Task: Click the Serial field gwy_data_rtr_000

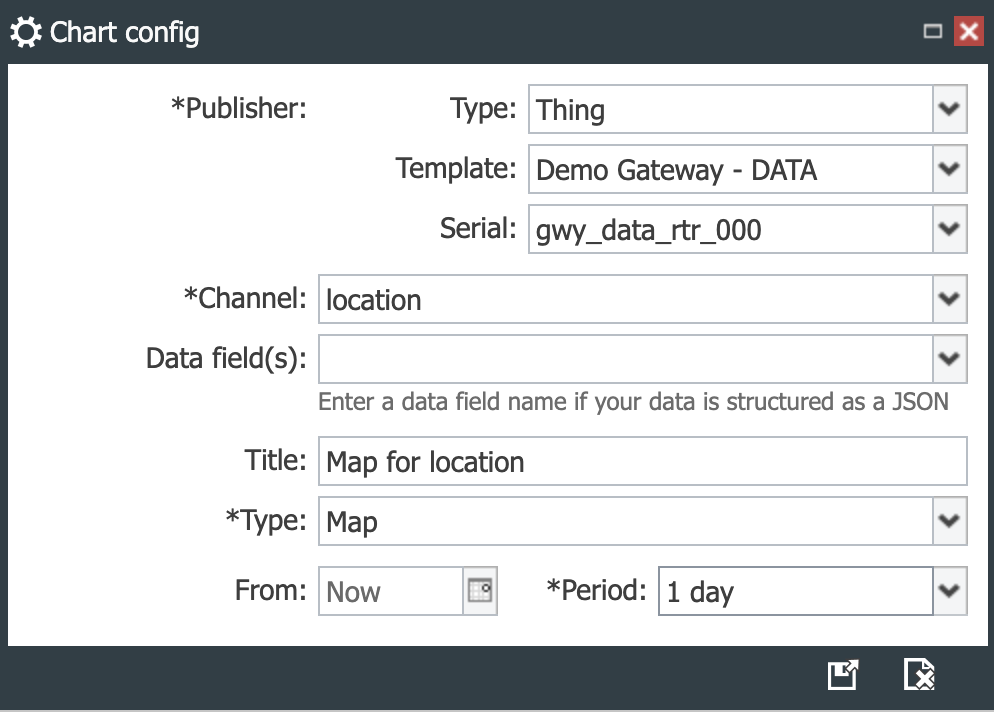Action: (x=731, y=229)
